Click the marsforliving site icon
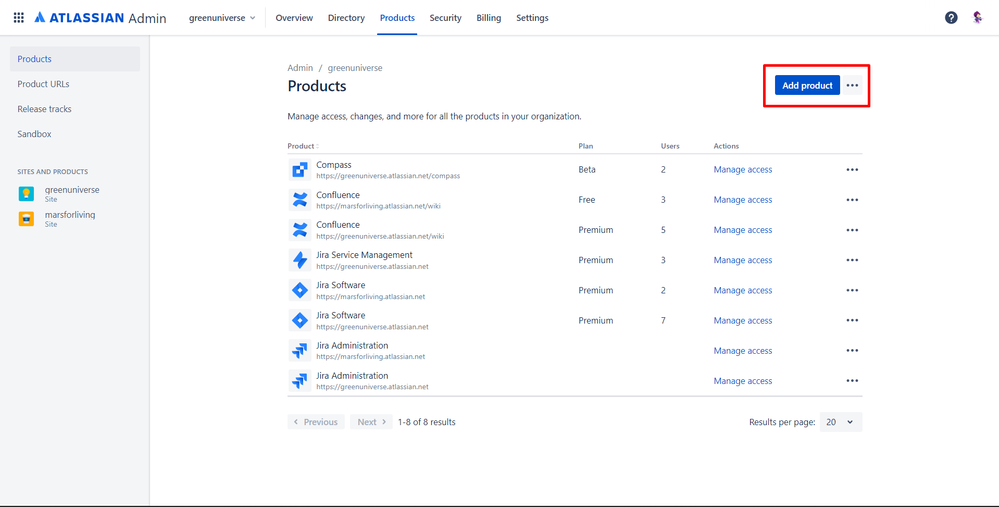 tap(27, 218)
